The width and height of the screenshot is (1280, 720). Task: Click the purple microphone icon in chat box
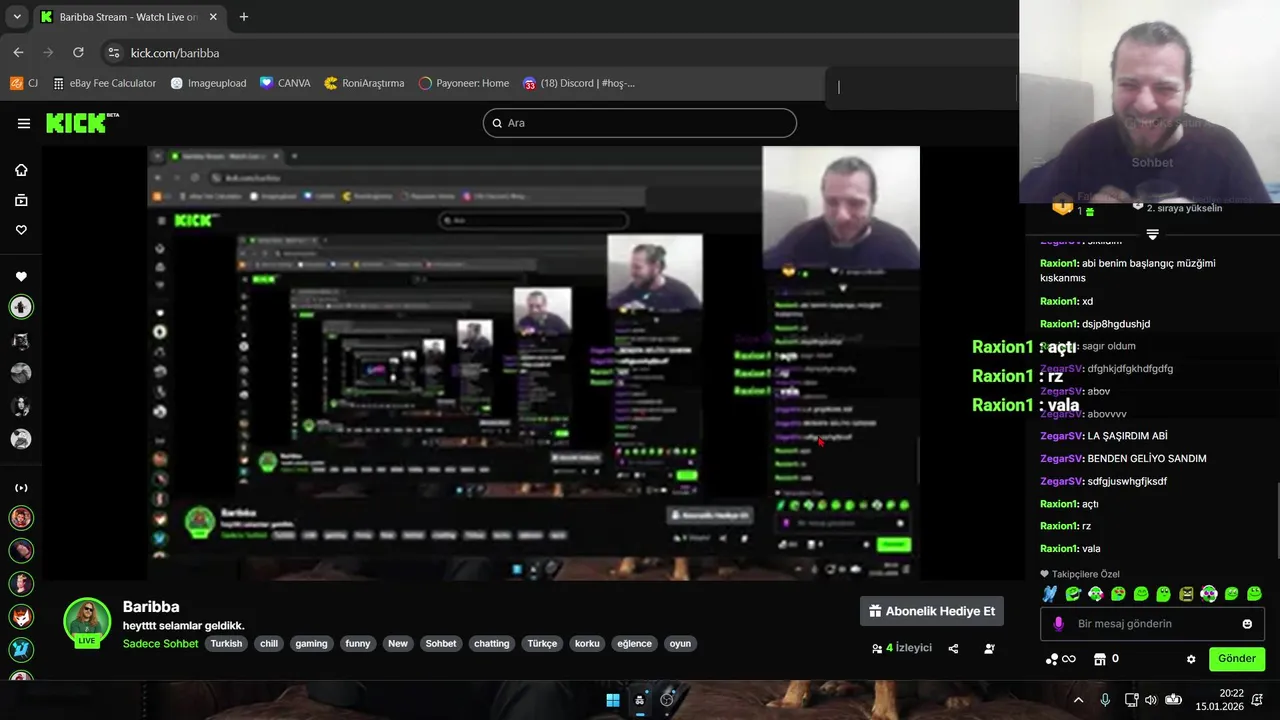[1058, 624]
